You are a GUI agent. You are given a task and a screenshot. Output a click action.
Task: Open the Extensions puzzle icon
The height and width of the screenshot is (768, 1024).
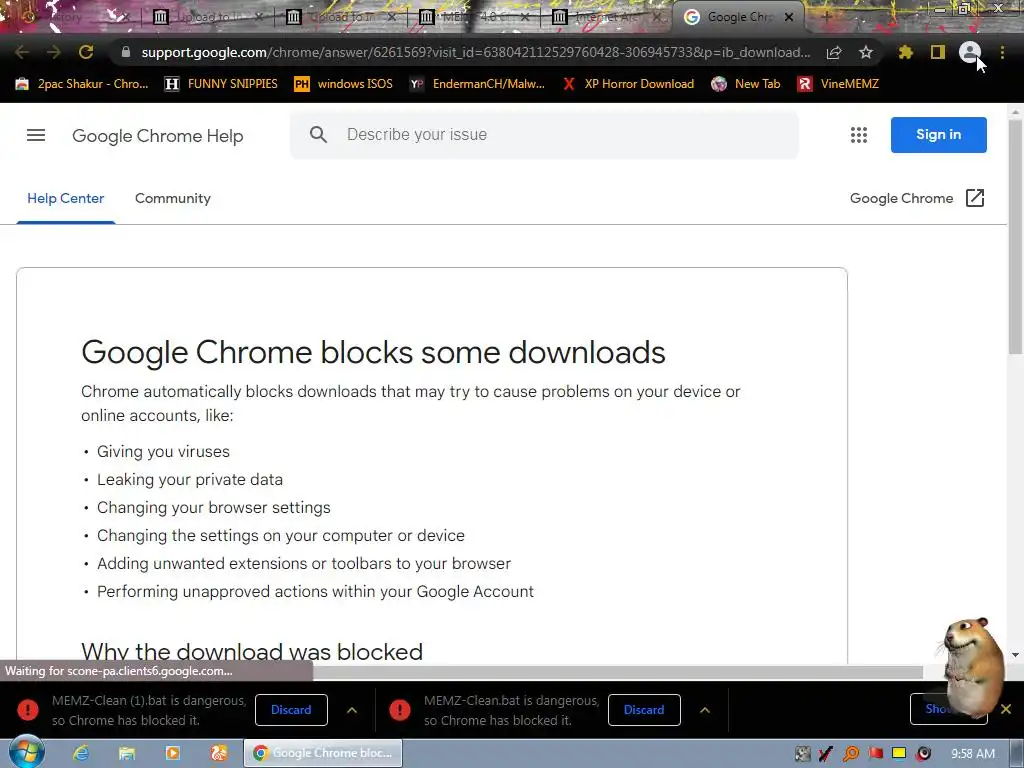pyautogui.click(x=906, y=52)
